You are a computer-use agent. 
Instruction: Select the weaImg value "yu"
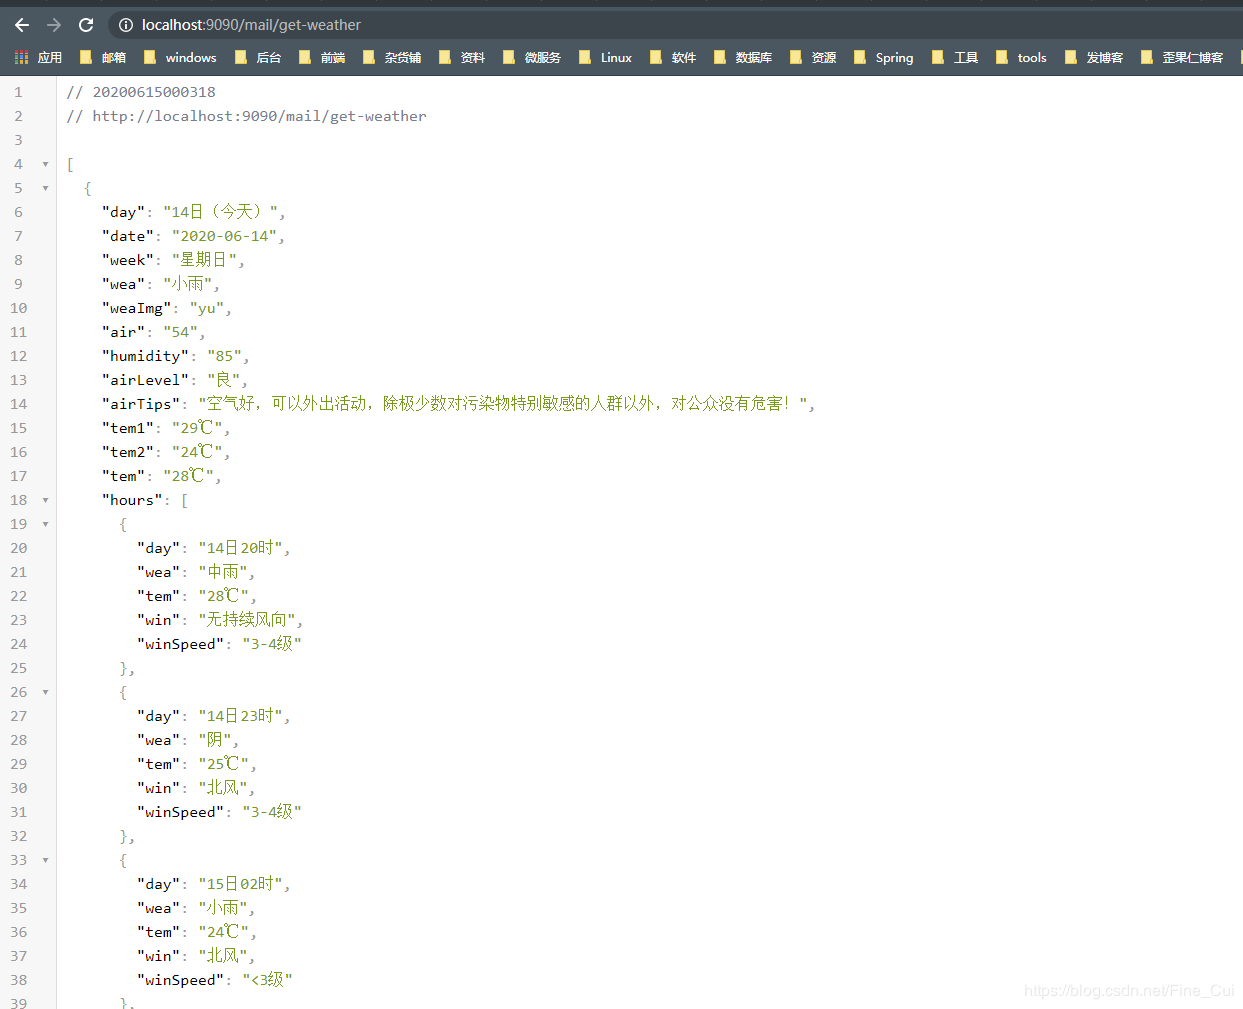coord(207,308)
